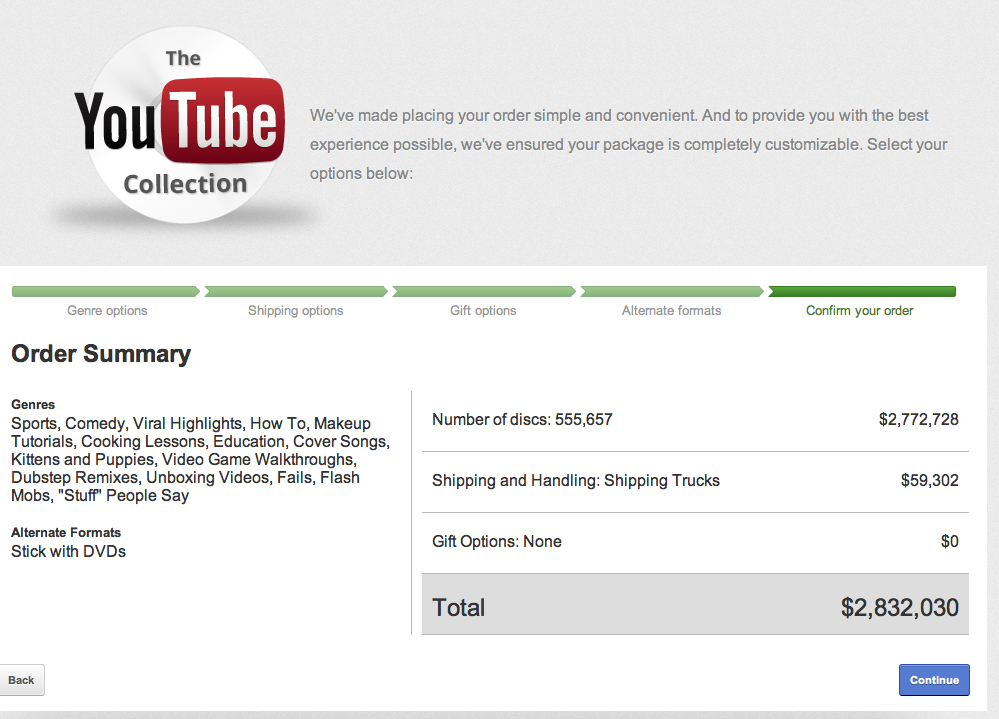This screenshot has width=999, height=719.
Task: Click the Shipping options progress bar
Action: point(296,292)
